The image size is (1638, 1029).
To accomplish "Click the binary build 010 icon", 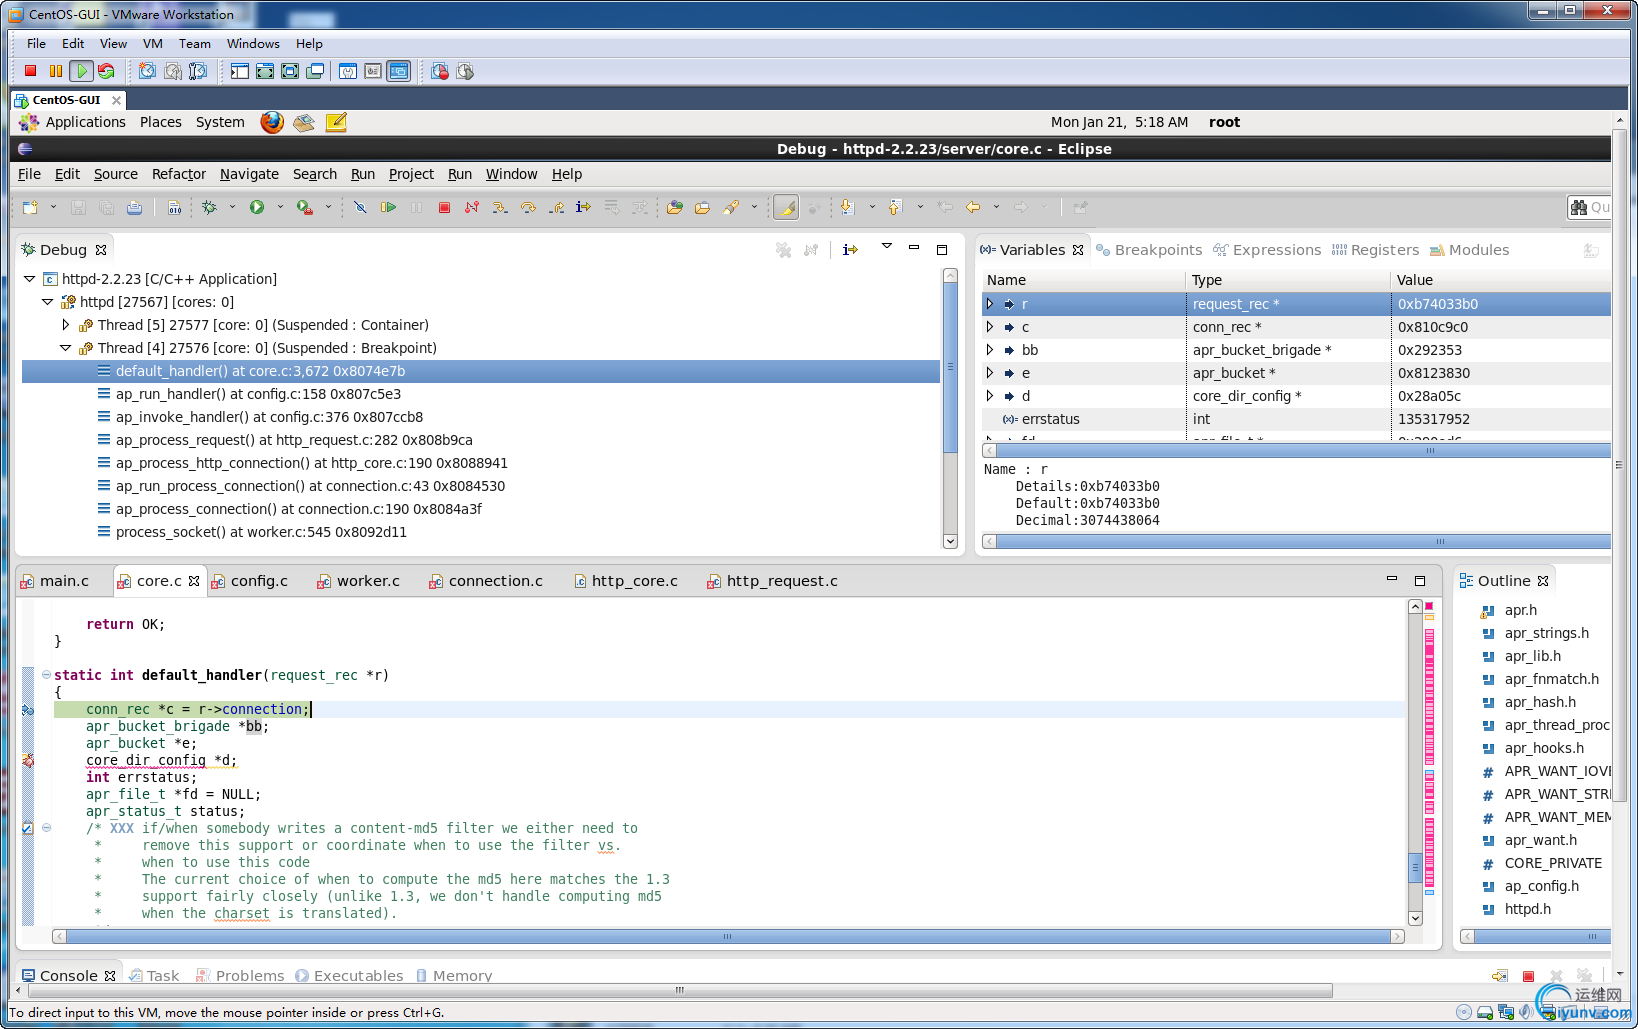I will tap(175, 207).
